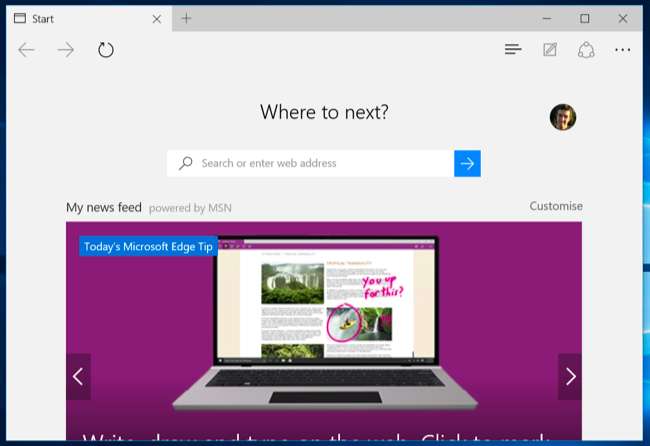Add a new tab
The image size is (650, 446).
point(187,18)
